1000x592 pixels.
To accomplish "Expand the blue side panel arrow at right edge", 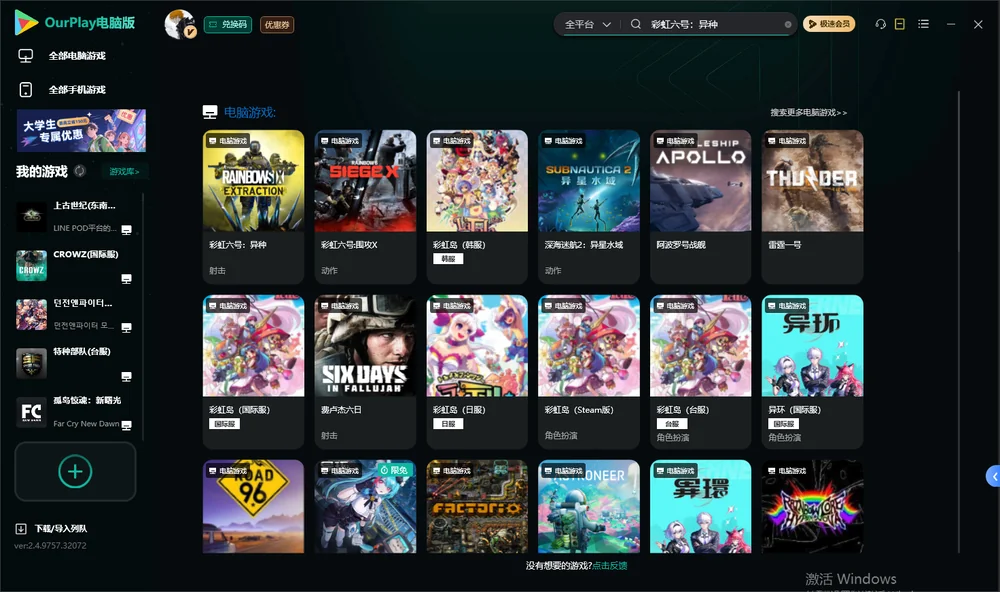I will click(x=993, y=477).
